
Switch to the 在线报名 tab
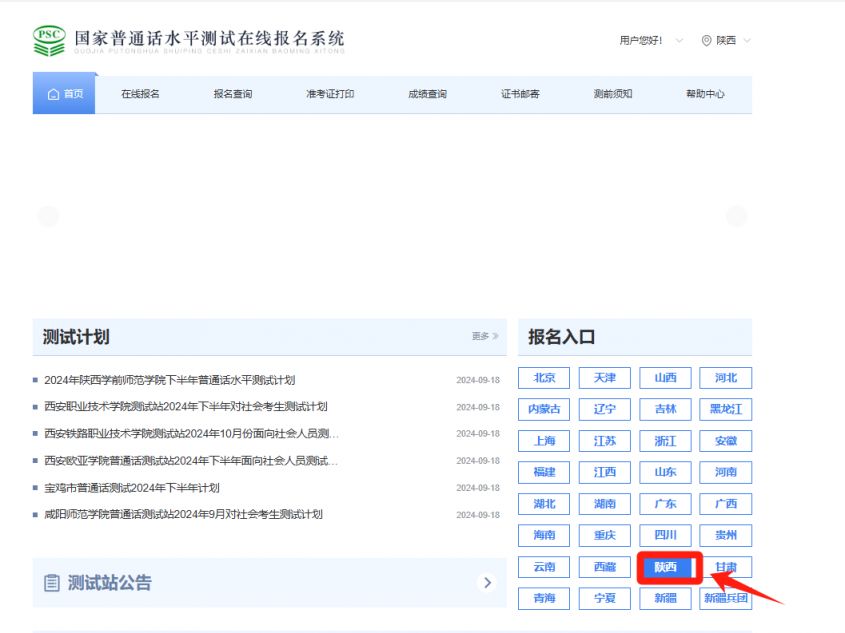[x=142, y=94]
